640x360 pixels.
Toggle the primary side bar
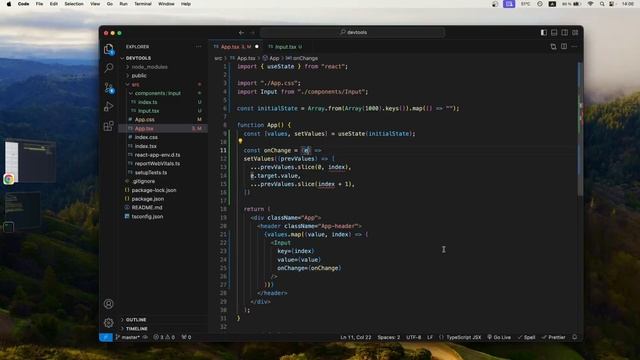(544, 32)
